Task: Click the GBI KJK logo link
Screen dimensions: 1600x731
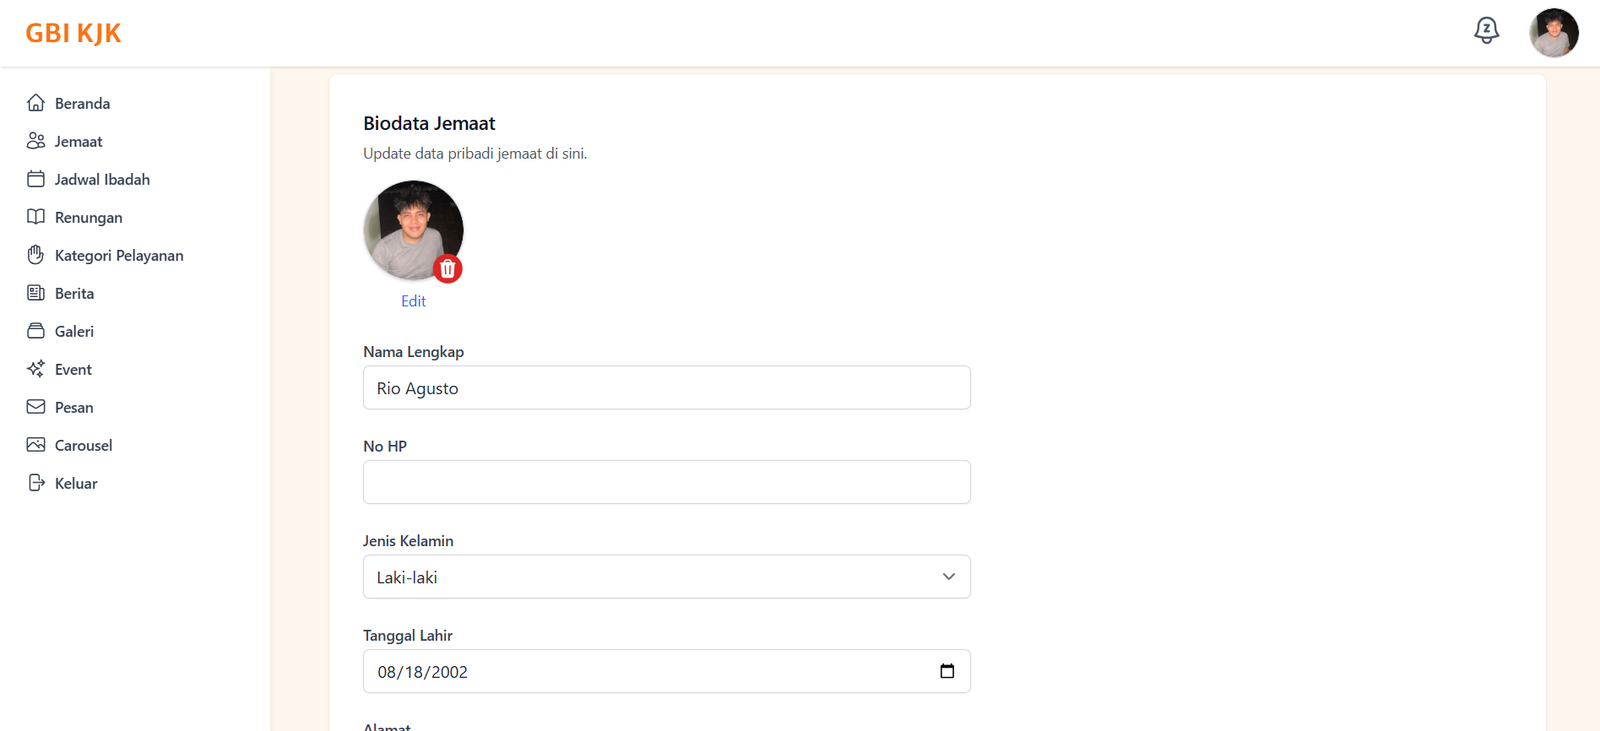Action: point(73,33)
